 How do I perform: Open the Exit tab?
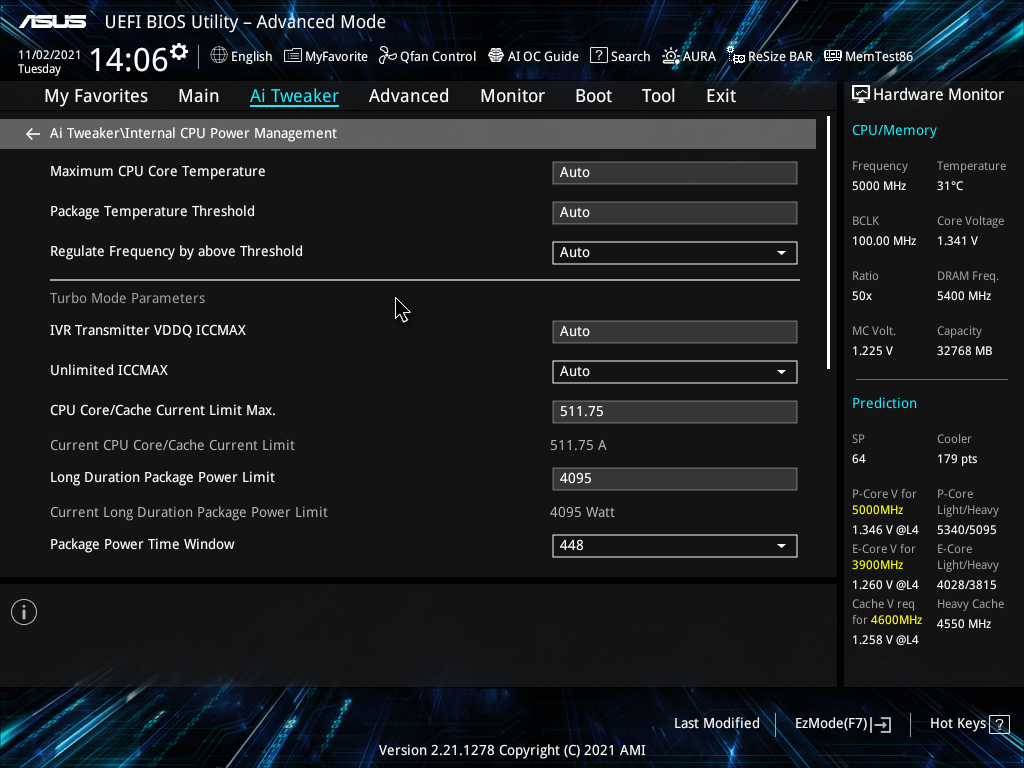pos(721,96)
